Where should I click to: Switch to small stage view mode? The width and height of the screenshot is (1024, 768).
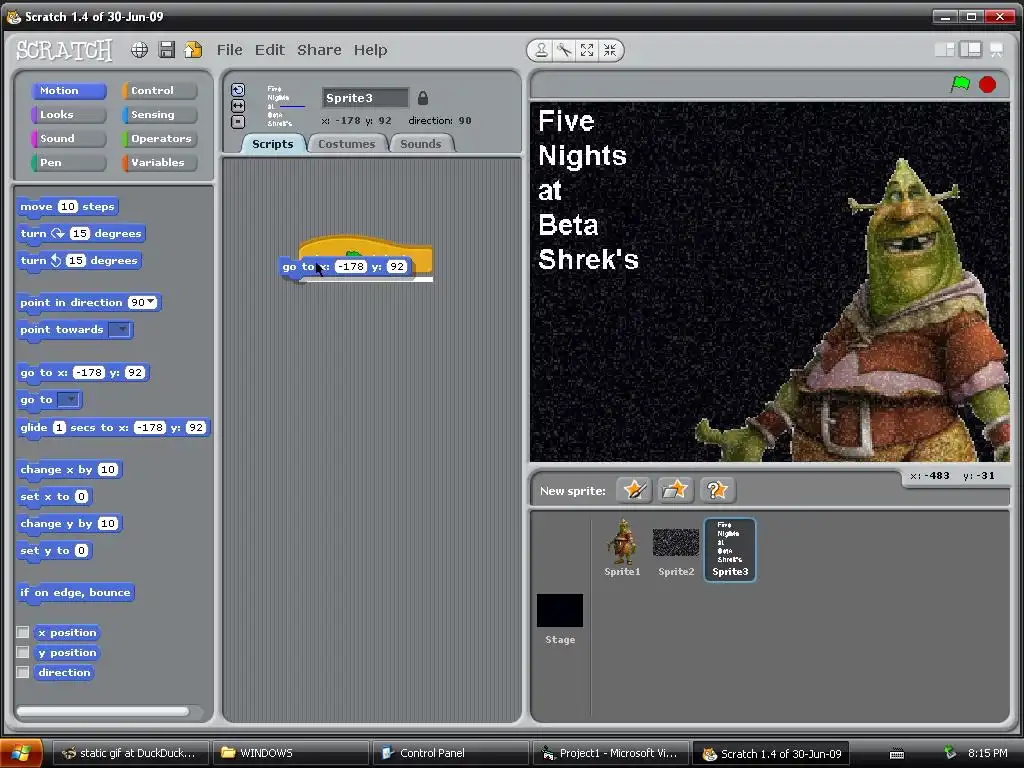(x=945, y=50)
